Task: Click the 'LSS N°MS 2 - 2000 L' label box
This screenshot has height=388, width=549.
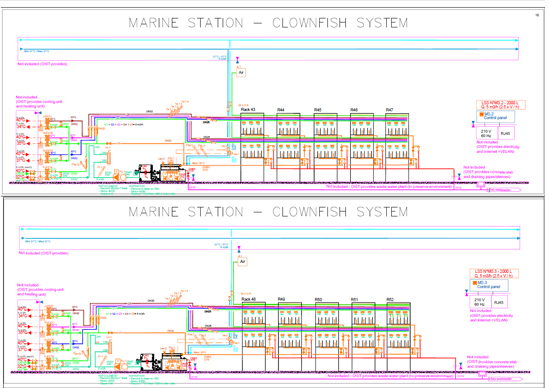Action: (501, 105)
